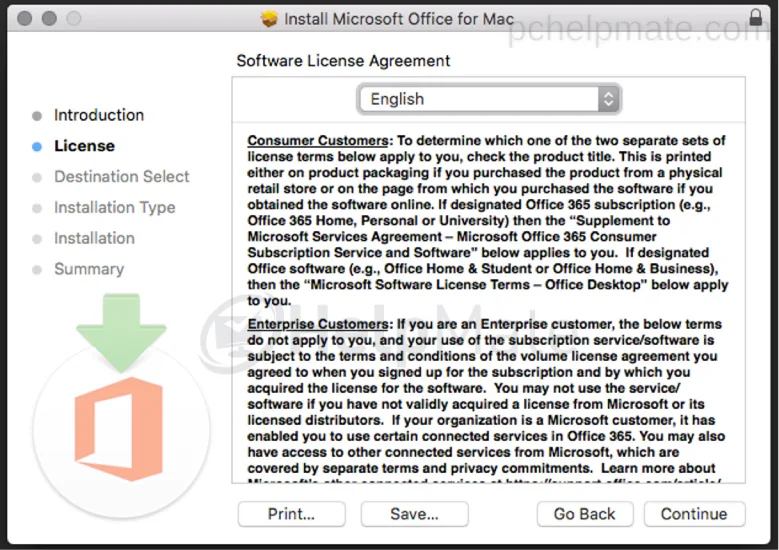
Task: Click inside the license agreement text area
Action: (488, 303)
